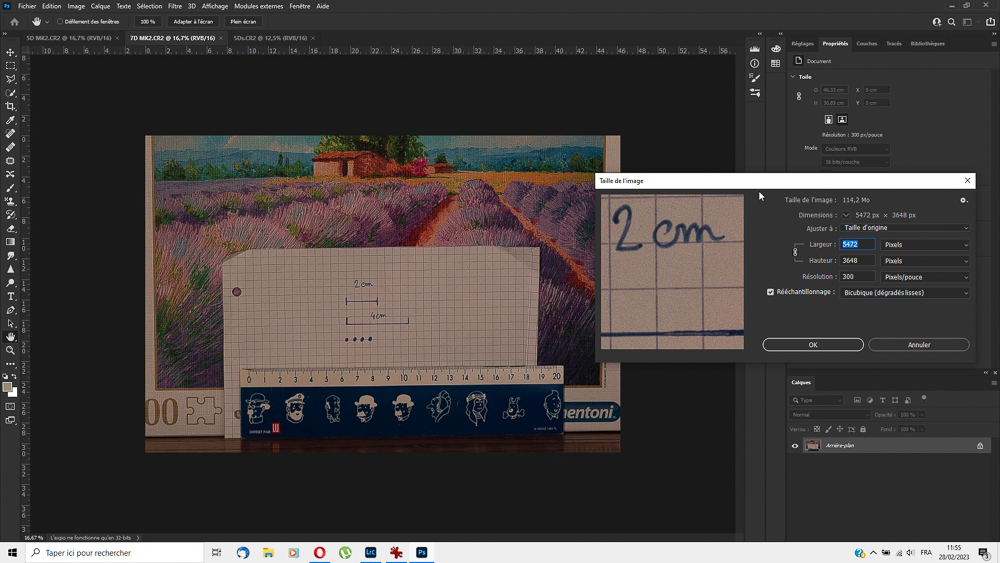1000x563 pixels.
Task: Click the Résolution value field
Action: [x=857, y=277]
